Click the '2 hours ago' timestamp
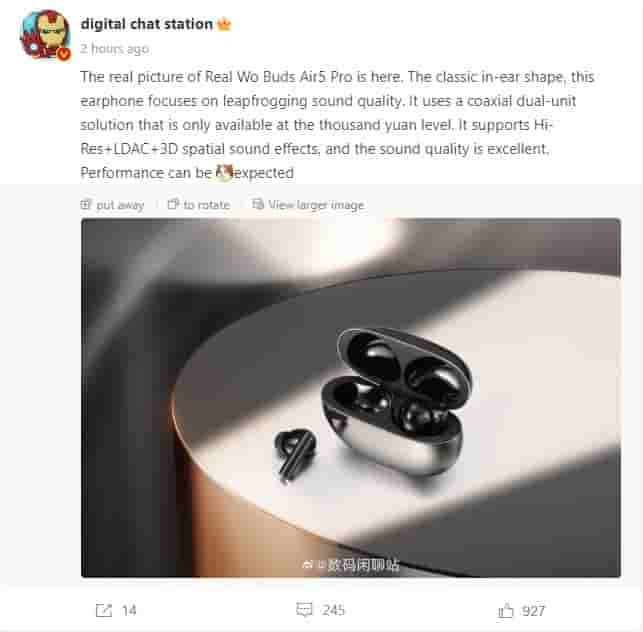Image resolution: width=643 pixels, height=632 pixels. click(x=114, y=49)
